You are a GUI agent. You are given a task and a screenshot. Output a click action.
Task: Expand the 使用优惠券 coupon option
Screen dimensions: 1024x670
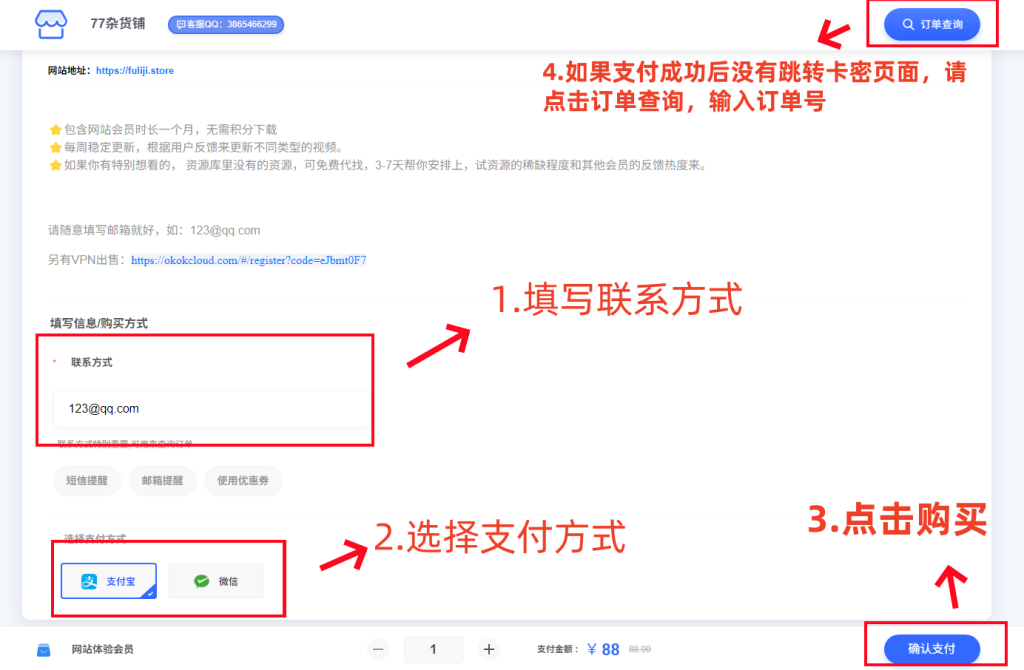[x=243, y=481]
